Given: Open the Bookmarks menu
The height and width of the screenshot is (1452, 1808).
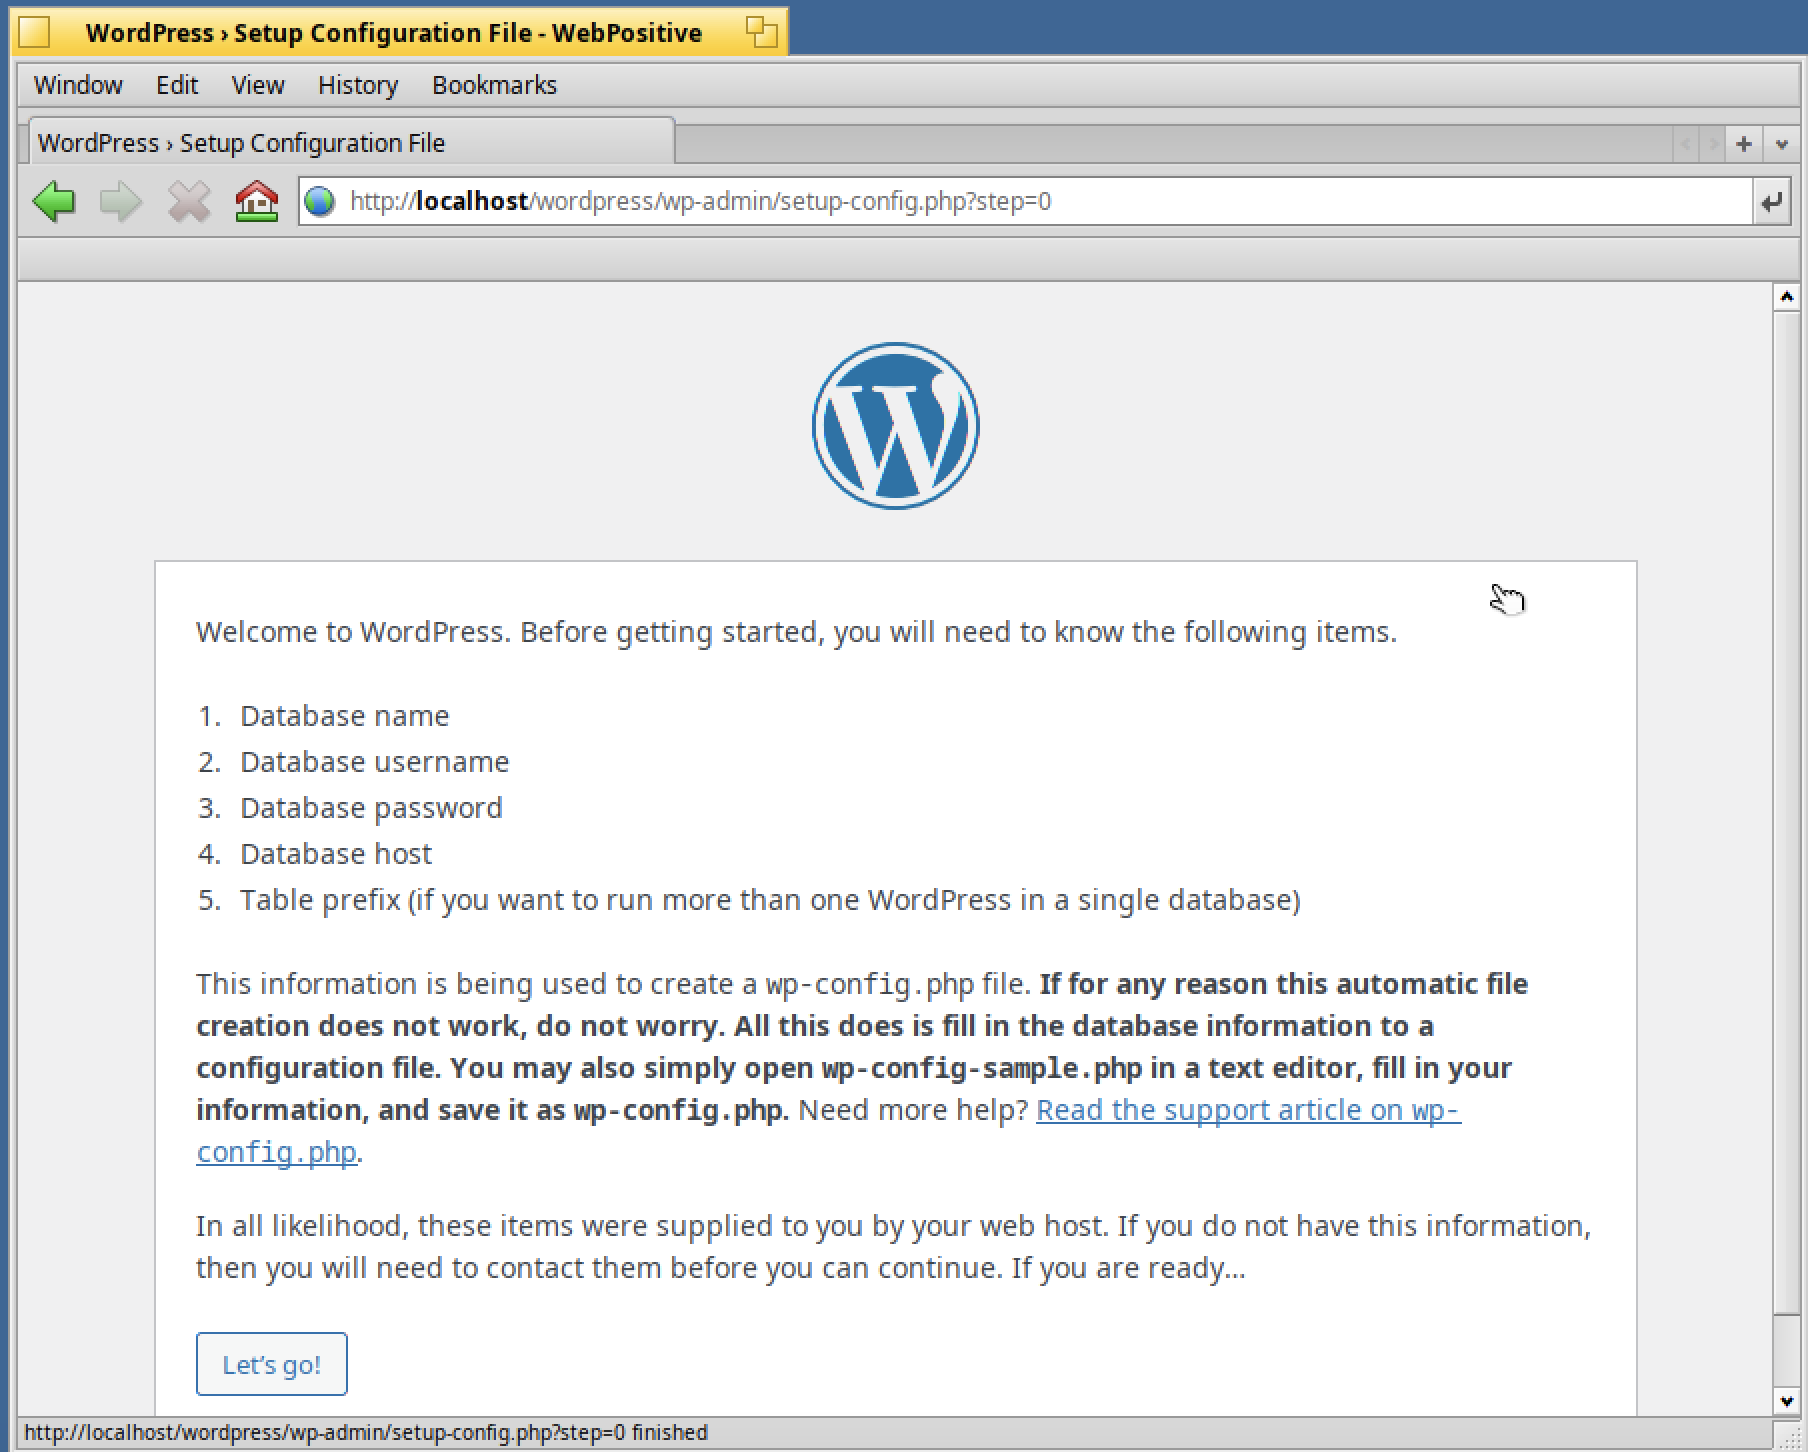Looking at the screenshot, I should pos(494,85).
